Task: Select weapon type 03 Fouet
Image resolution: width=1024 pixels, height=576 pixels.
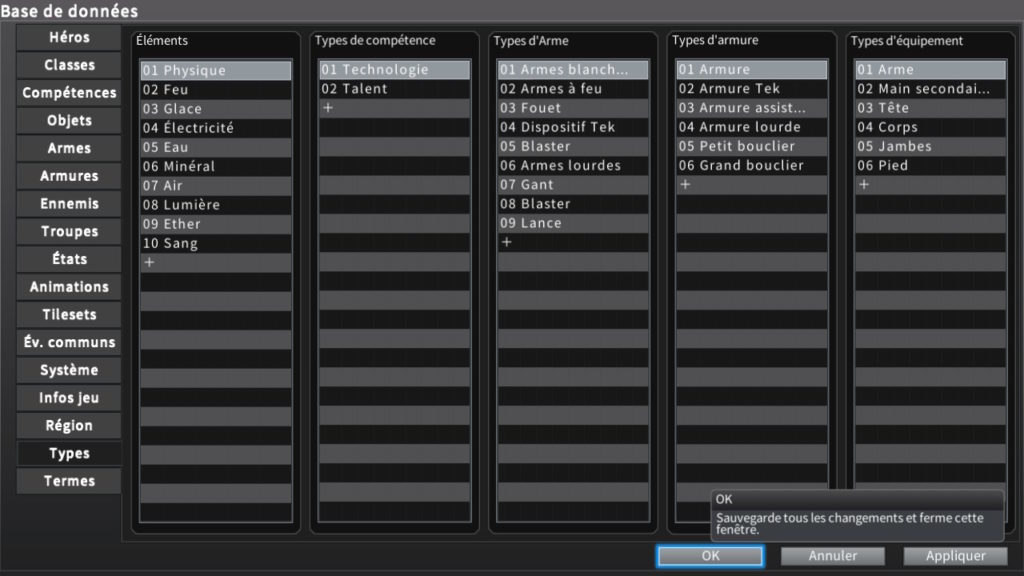Action: pos(573,108)
